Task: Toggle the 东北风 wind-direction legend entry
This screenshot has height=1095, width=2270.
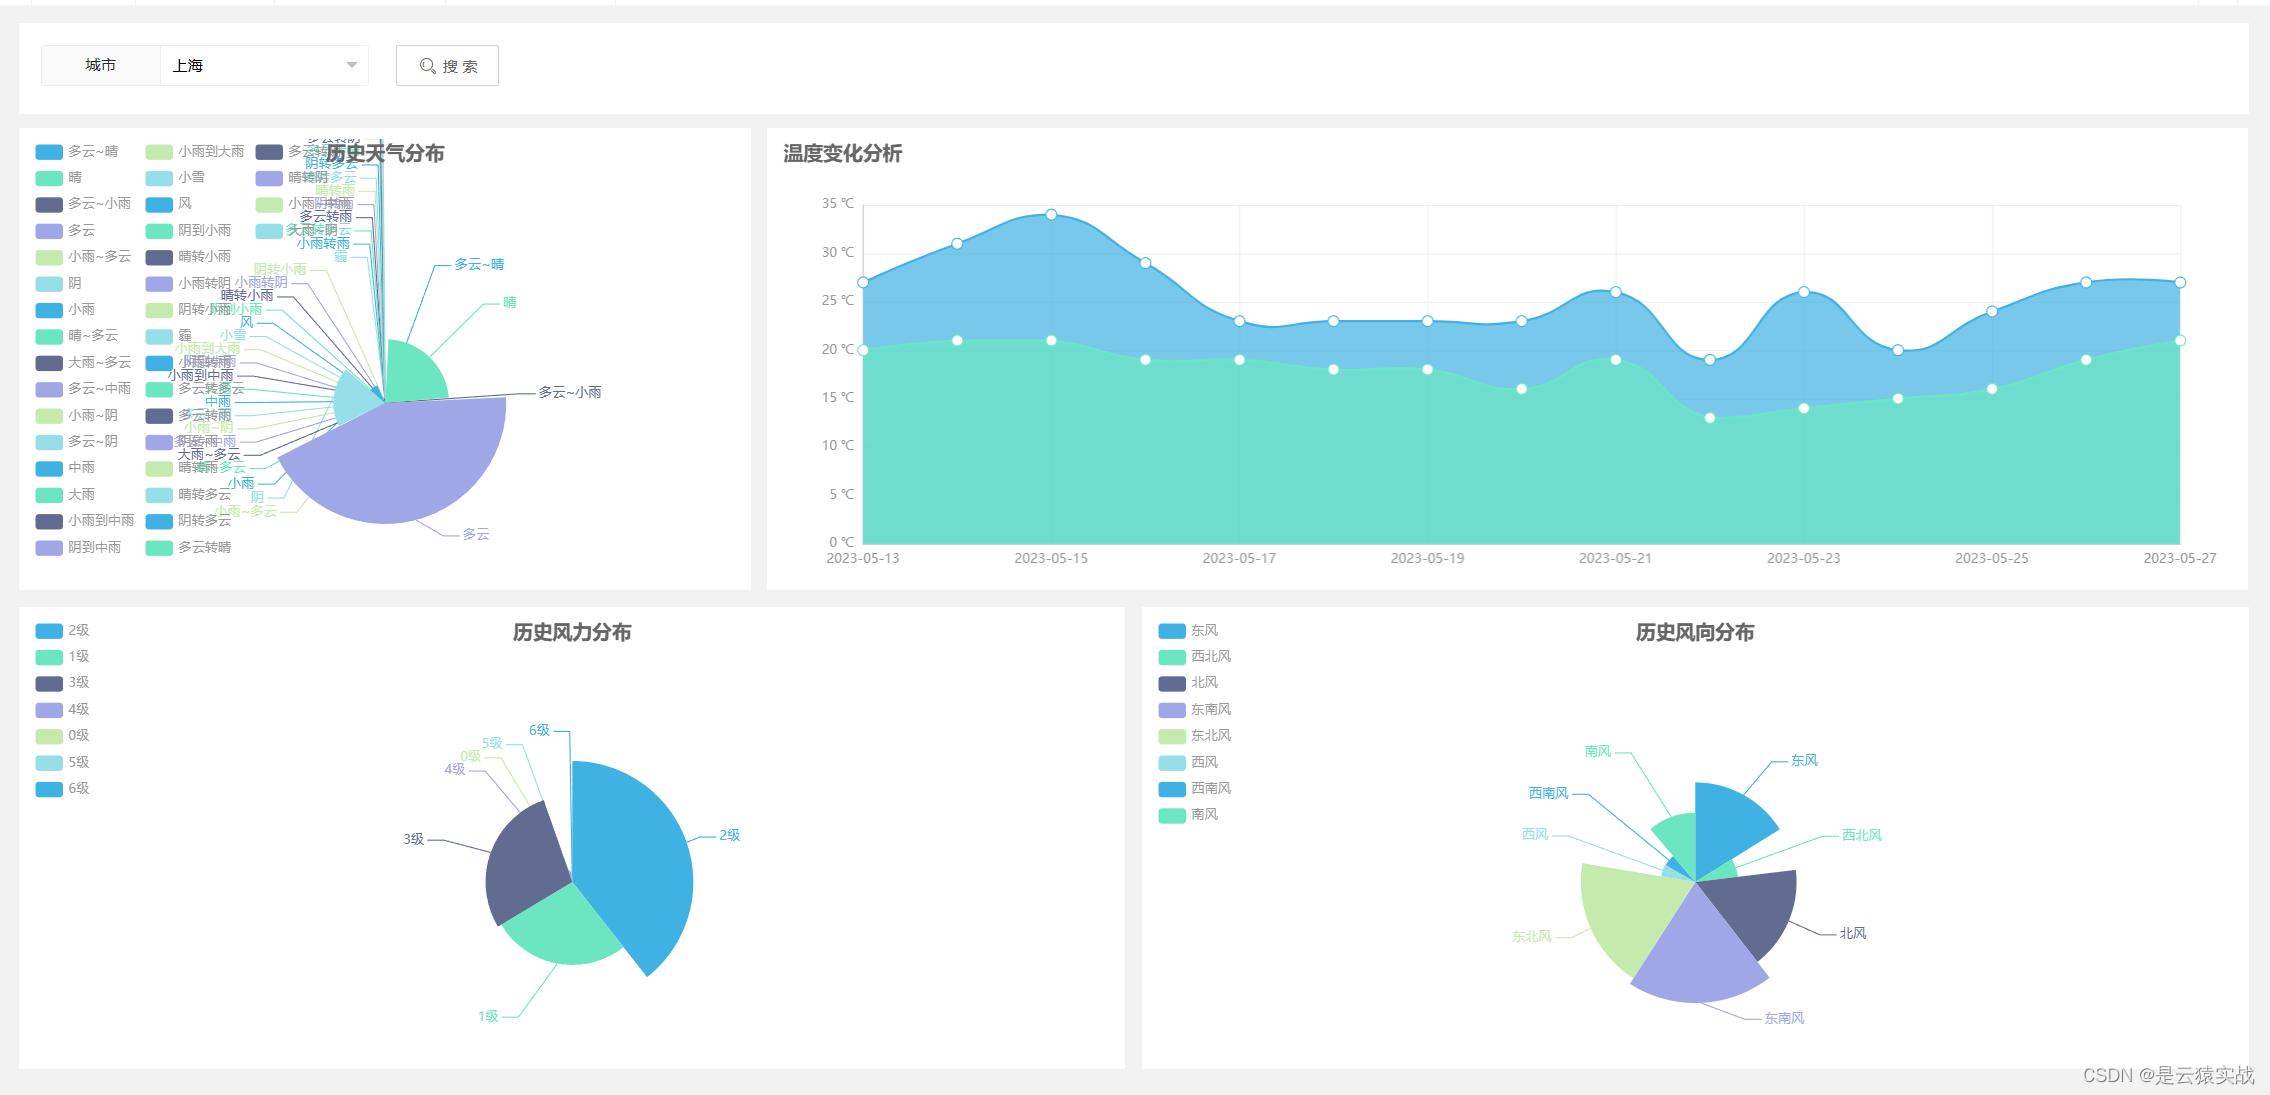Action: (x=1195, y=735)
